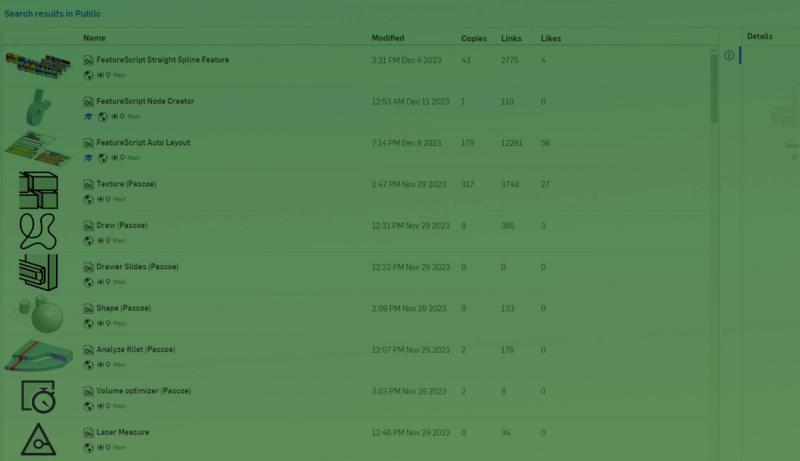The width and height of the screenshot is (800, 461).
Task: Sort results by the Modified column
Action: (x=388, y=38)
